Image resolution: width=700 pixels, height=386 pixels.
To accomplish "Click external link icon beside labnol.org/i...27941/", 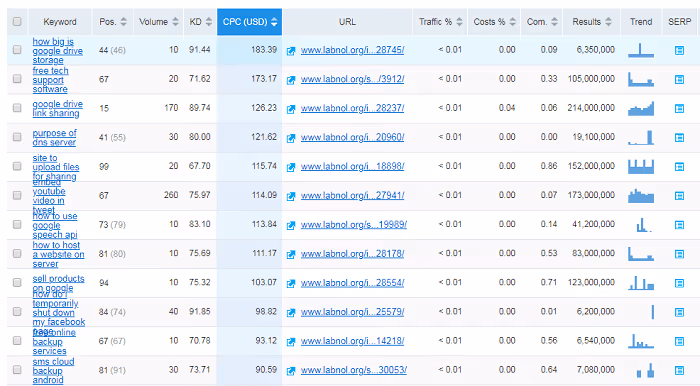I will click(291, 196).
